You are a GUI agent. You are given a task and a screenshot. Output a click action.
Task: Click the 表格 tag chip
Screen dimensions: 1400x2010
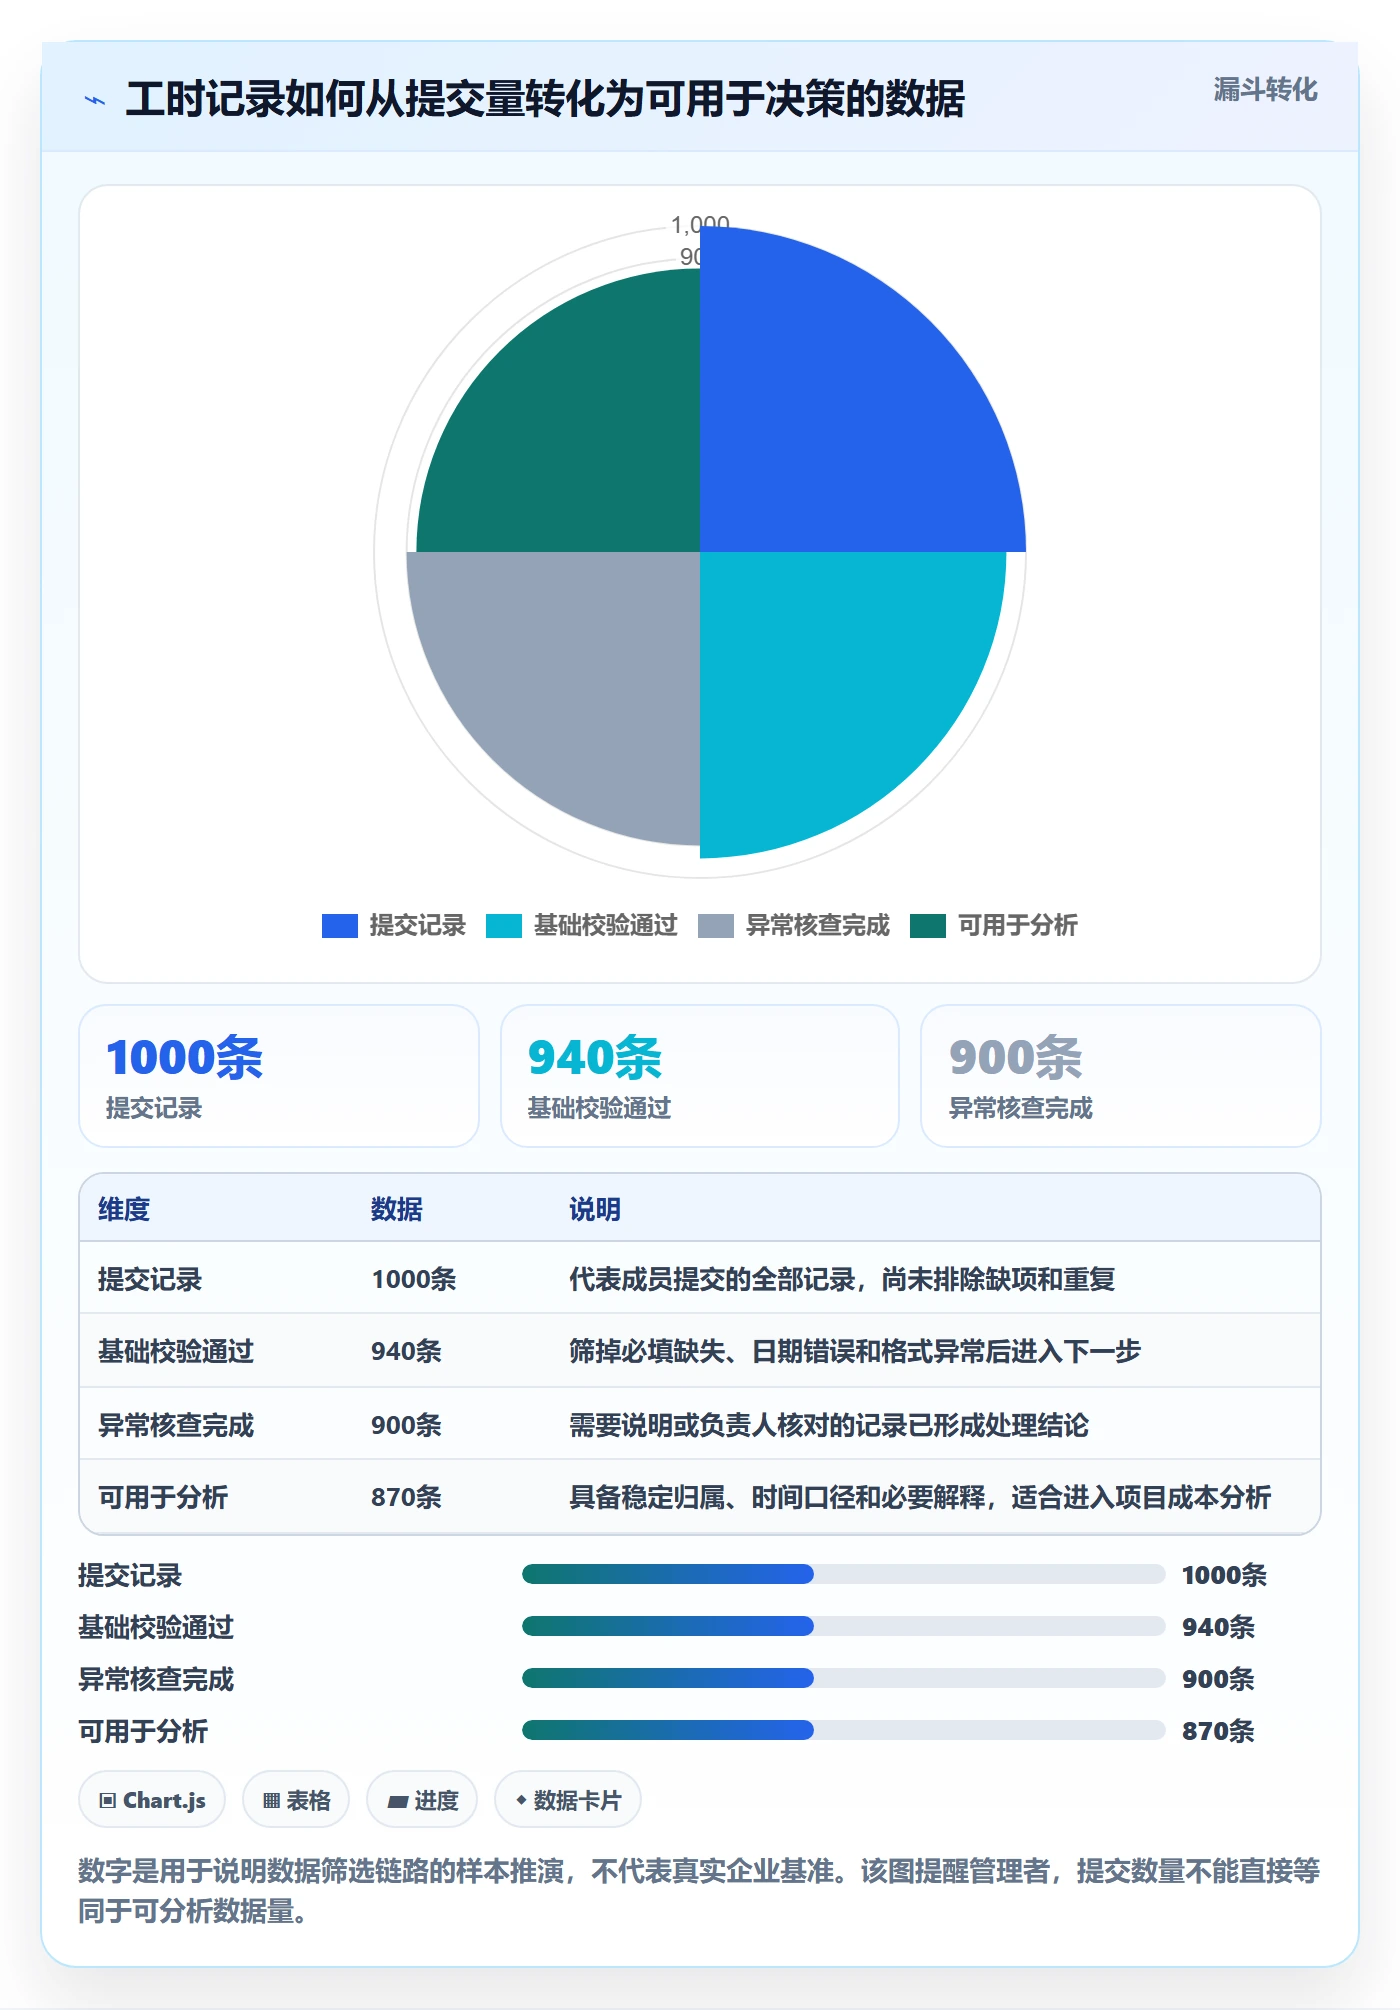click(x=296, y=1800)
